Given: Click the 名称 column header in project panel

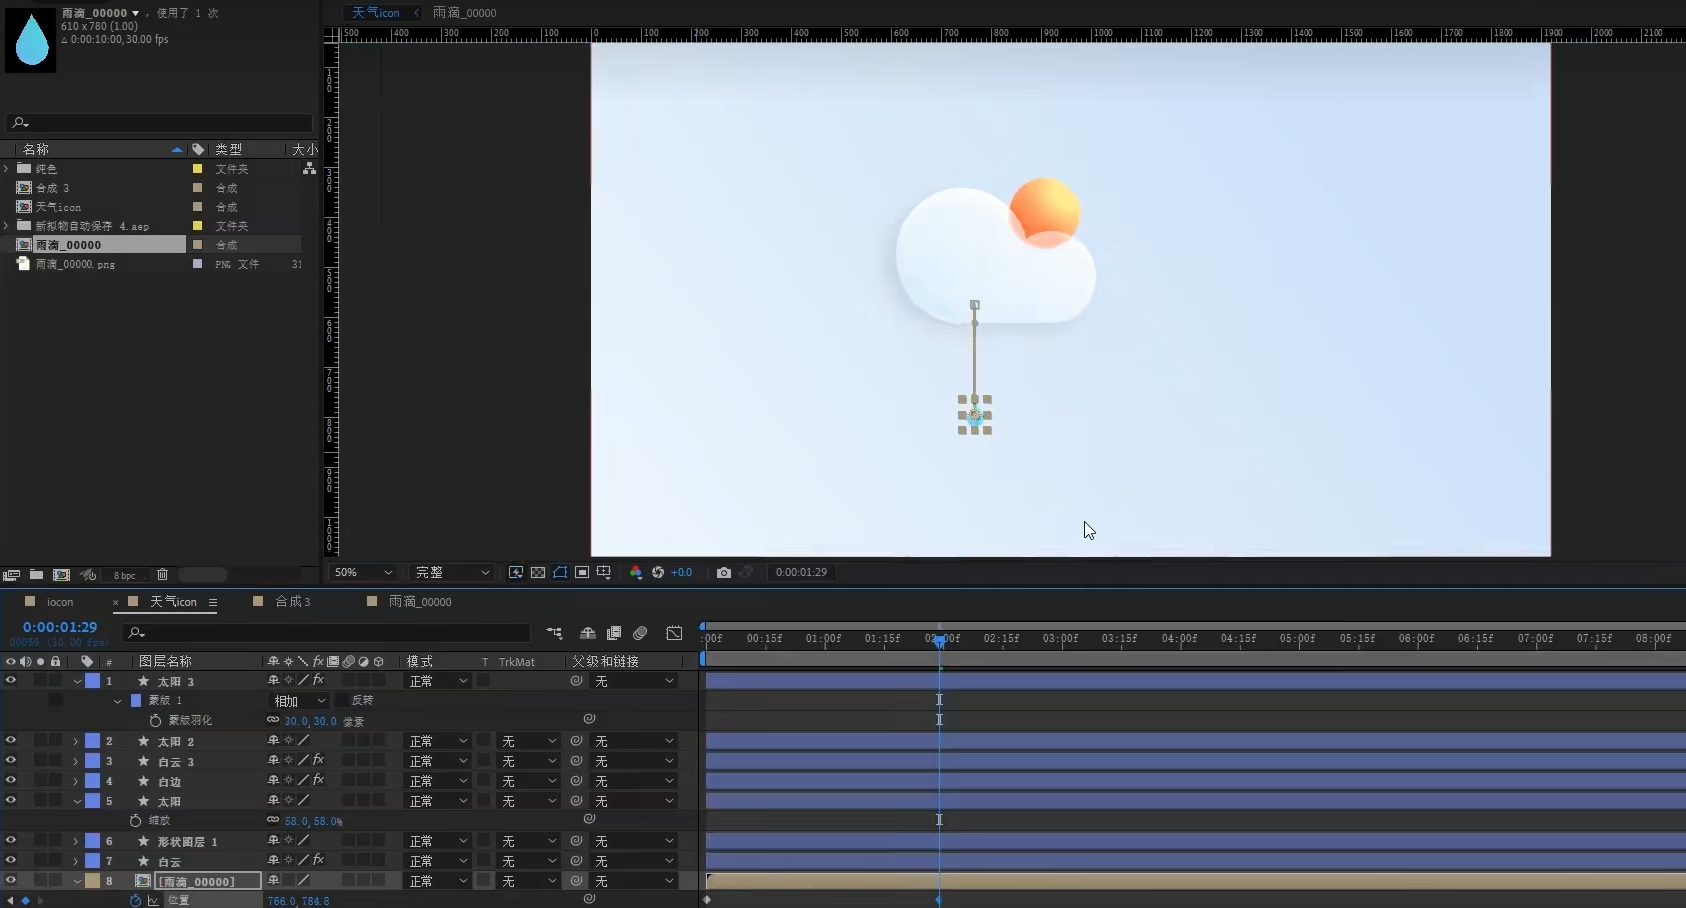Looking at the screenshot, I should point(36,149).
